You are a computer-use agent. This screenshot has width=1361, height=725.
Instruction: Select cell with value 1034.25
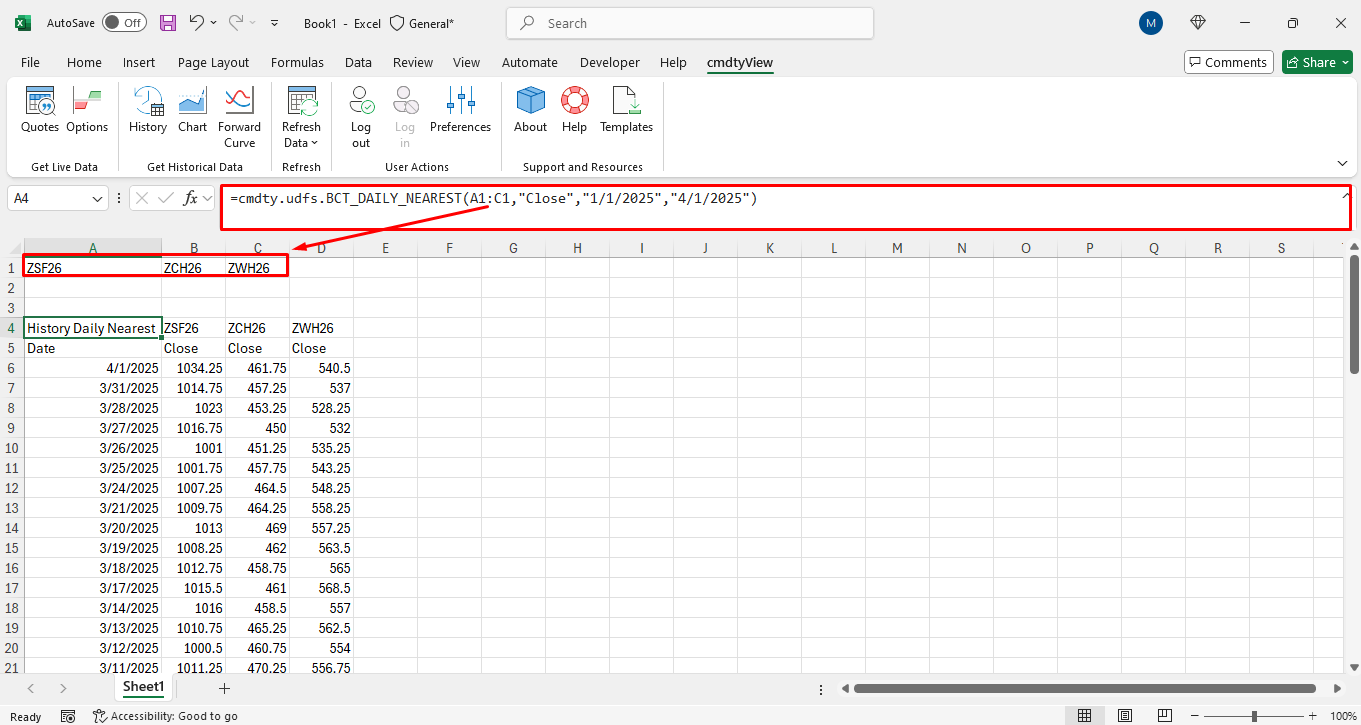193,368
